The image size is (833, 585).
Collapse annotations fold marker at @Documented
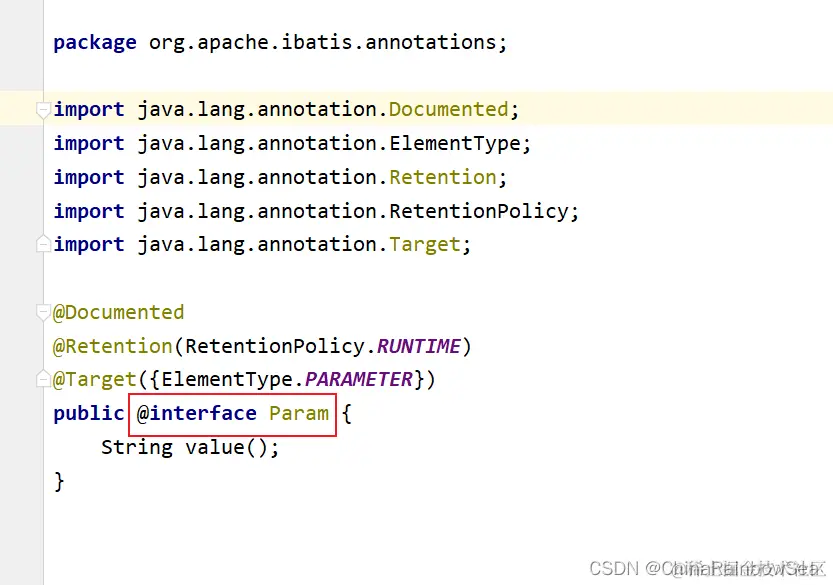point(43,312)
